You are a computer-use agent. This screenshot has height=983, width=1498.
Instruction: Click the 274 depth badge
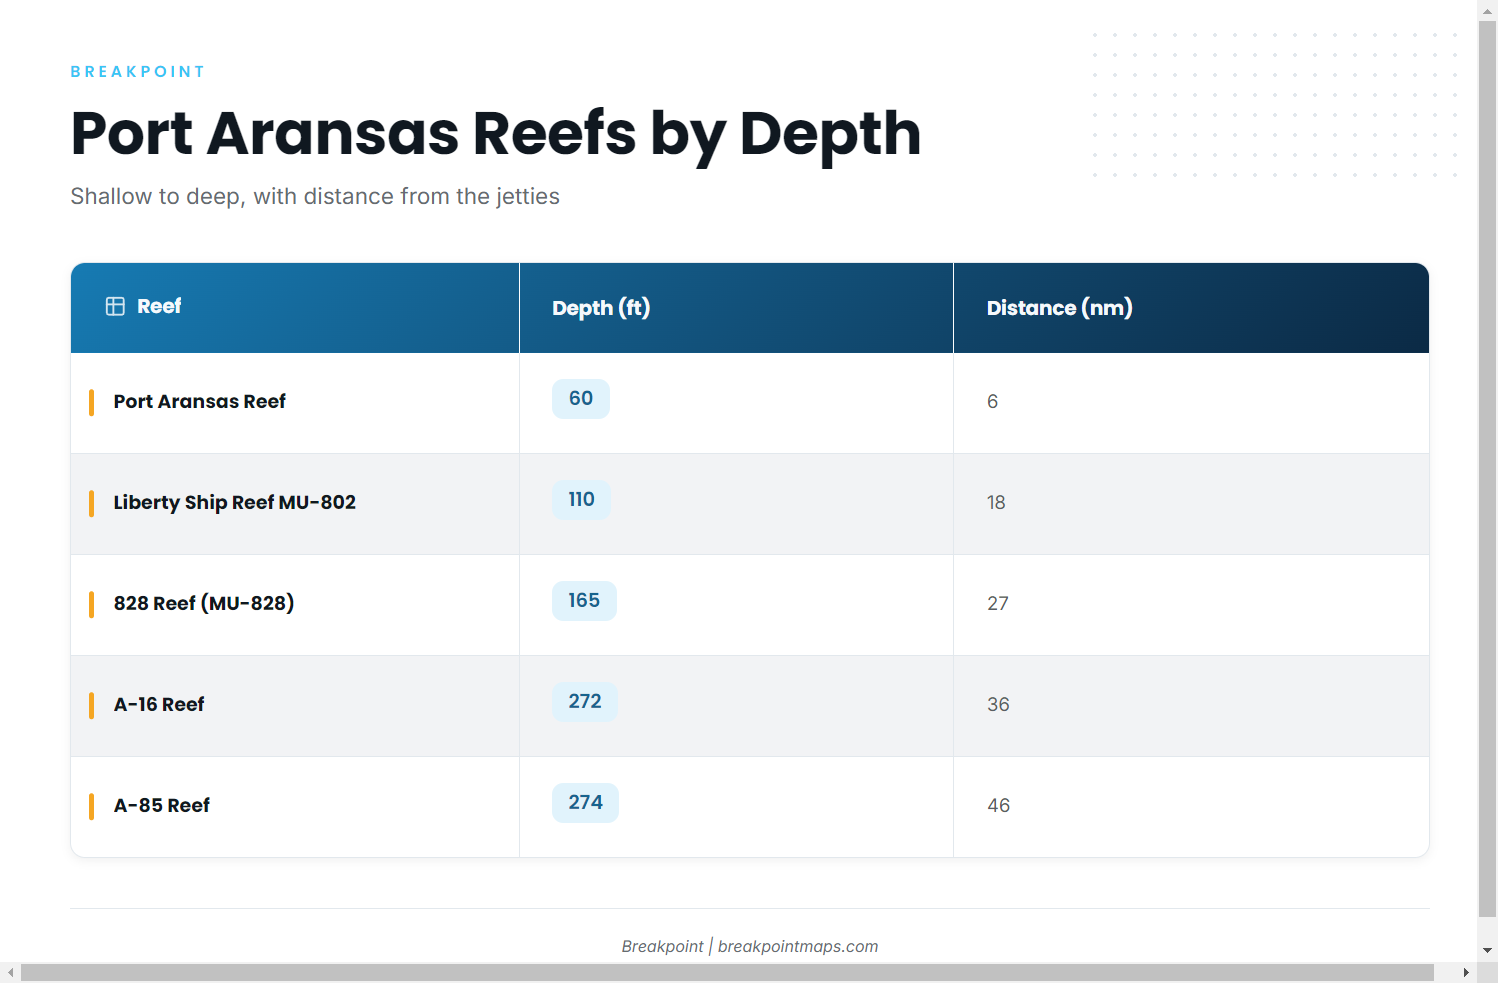[x=585, y=803]
